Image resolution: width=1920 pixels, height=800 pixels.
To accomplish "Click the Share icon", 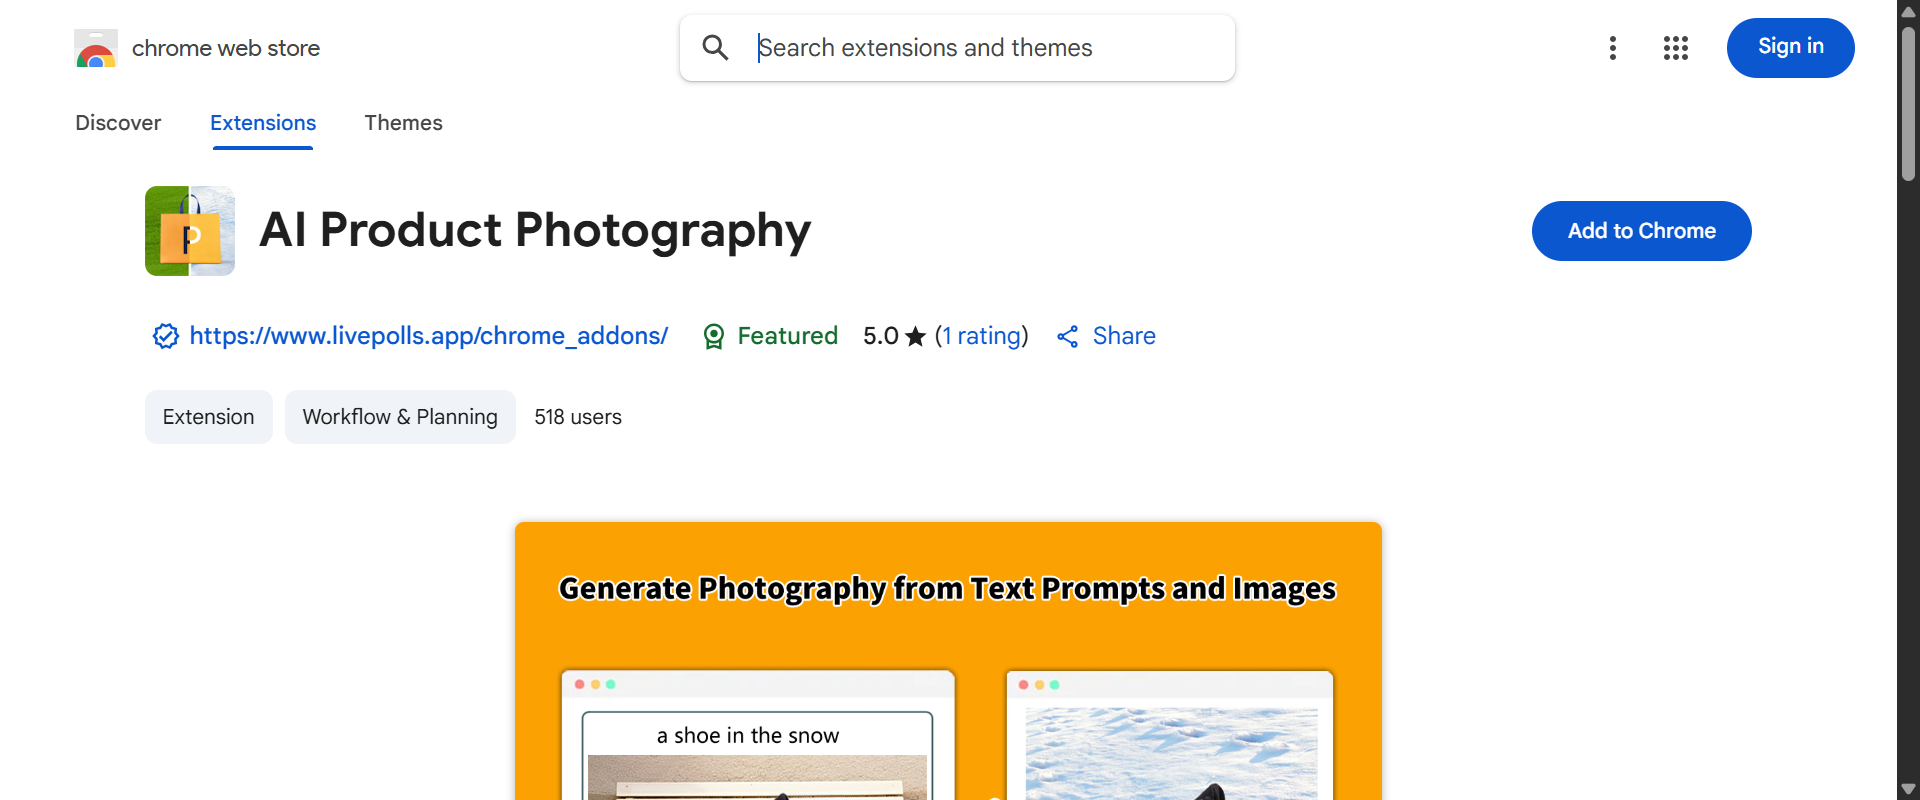I will (x=1067, y=336).
